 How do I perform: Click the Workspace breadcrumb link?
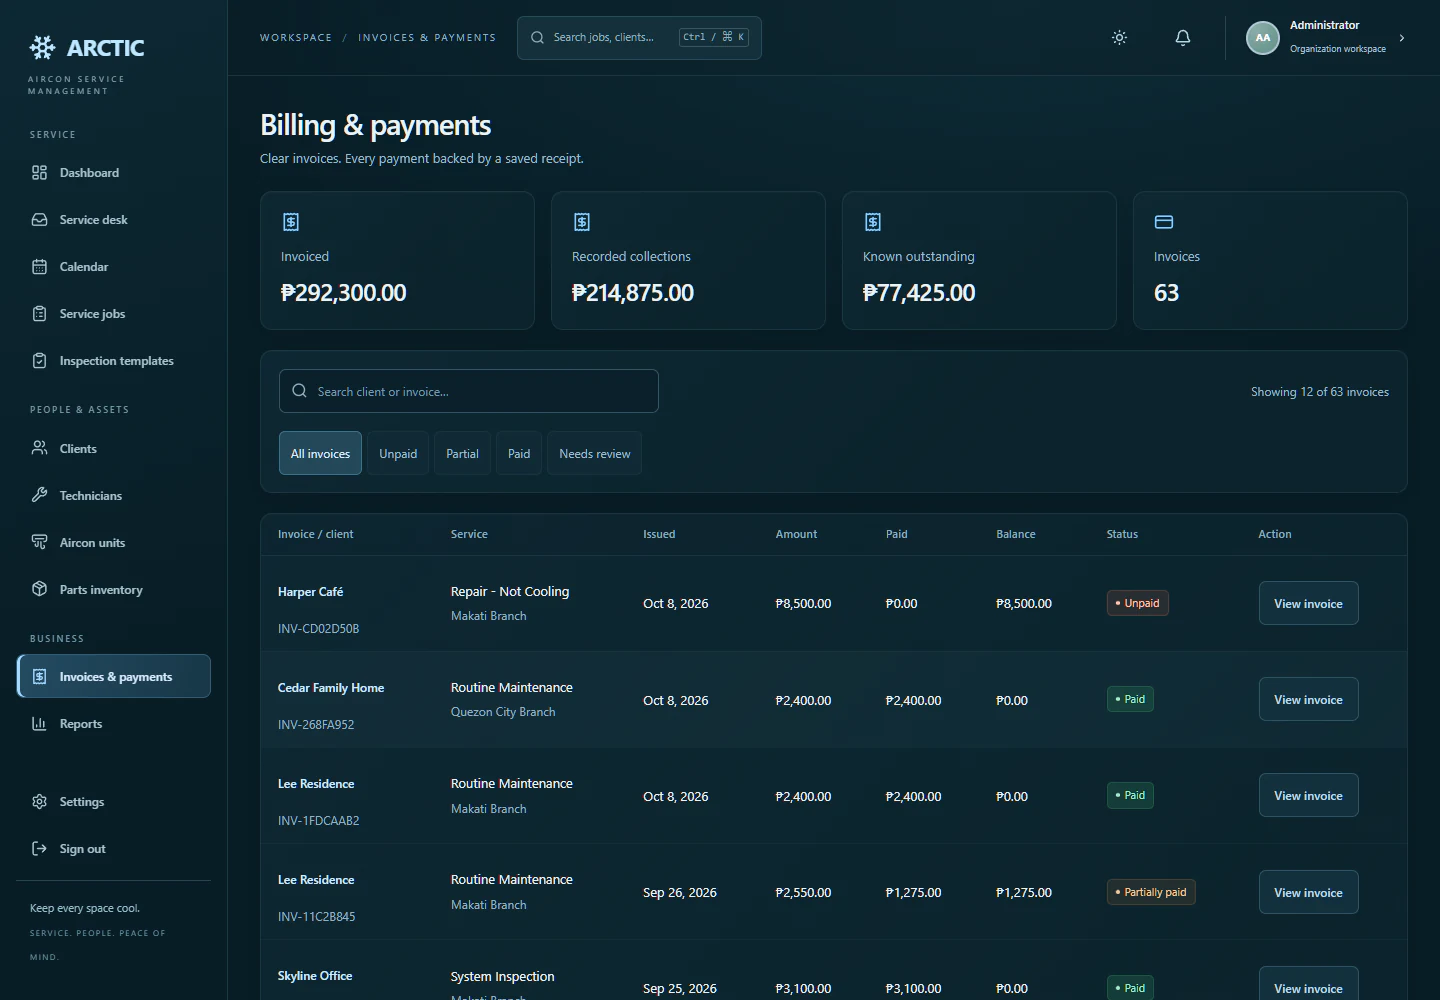296,38
